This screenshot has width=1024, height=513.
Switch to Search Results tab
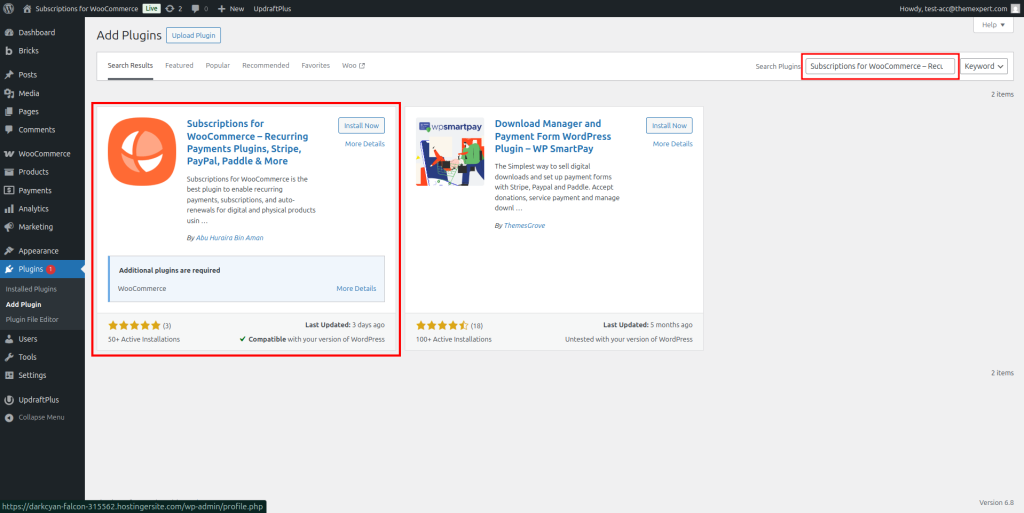[131, 66]
